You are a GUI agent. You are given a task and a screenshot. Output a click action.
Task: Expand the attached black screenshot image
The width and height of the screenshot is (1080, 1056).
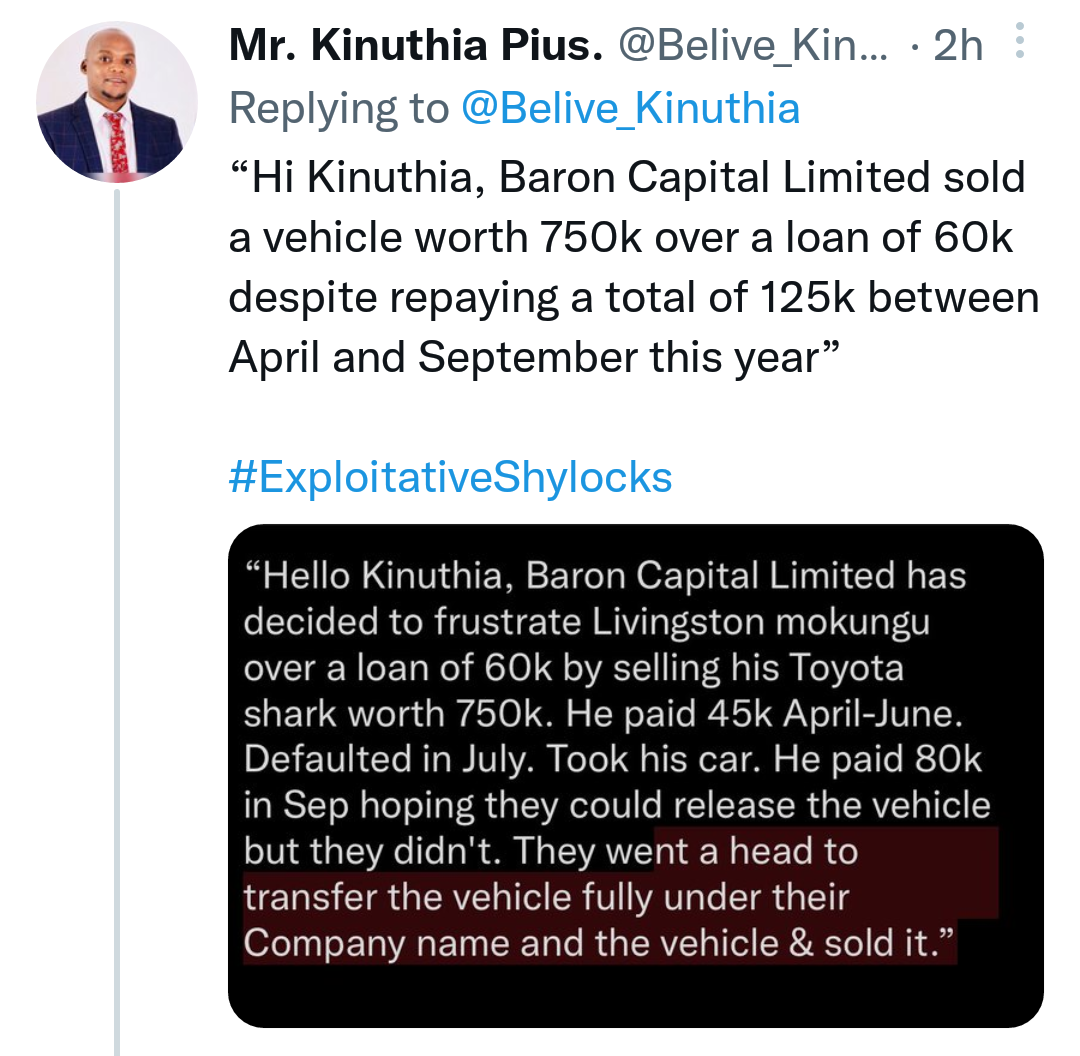click(x=636, y=776)
